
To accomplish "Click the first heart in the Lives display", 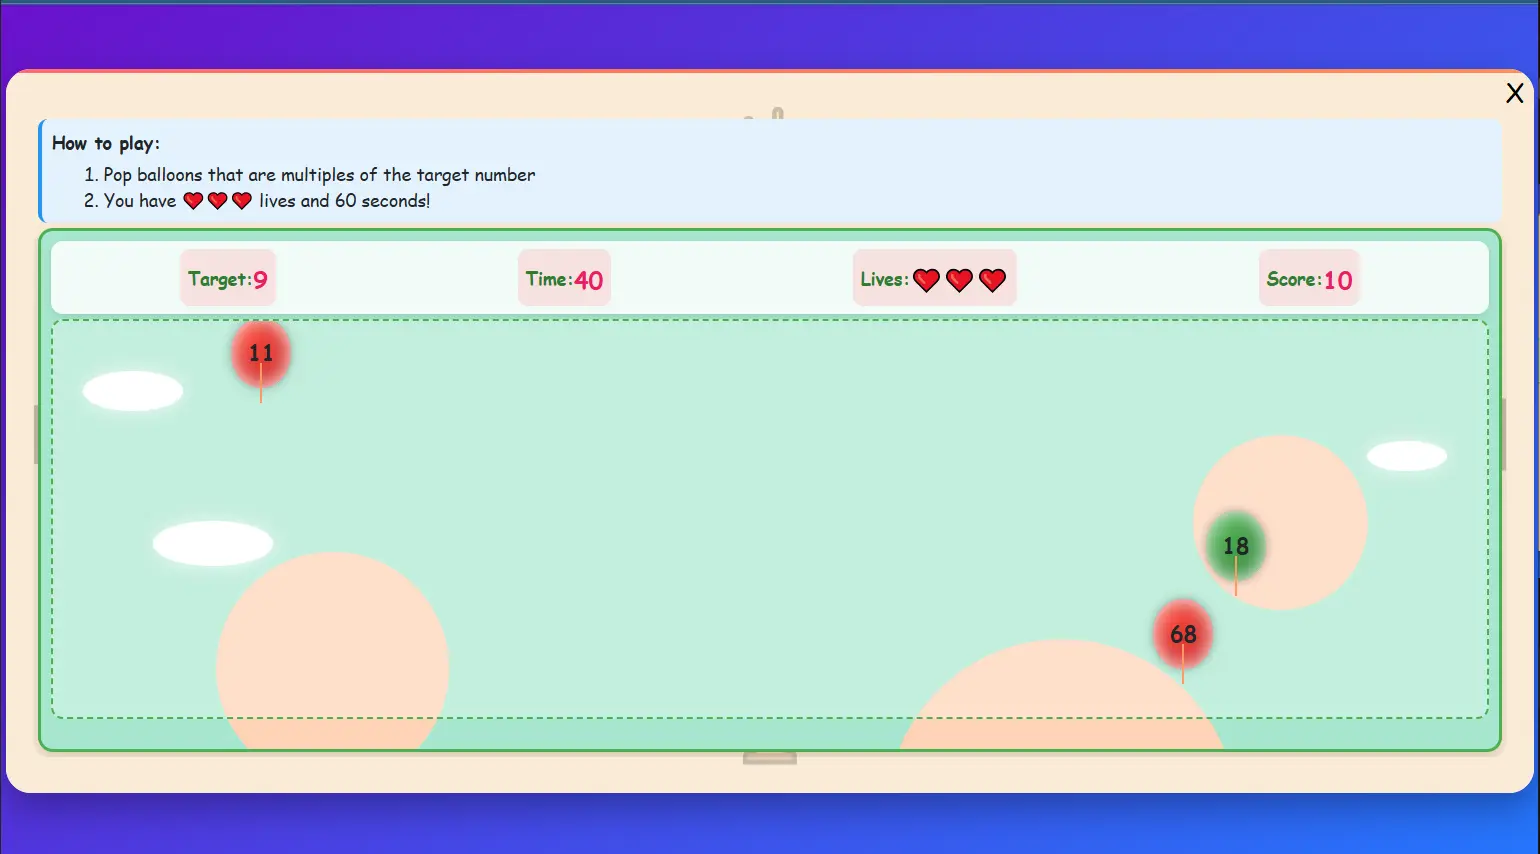I will tap(925, 280).
